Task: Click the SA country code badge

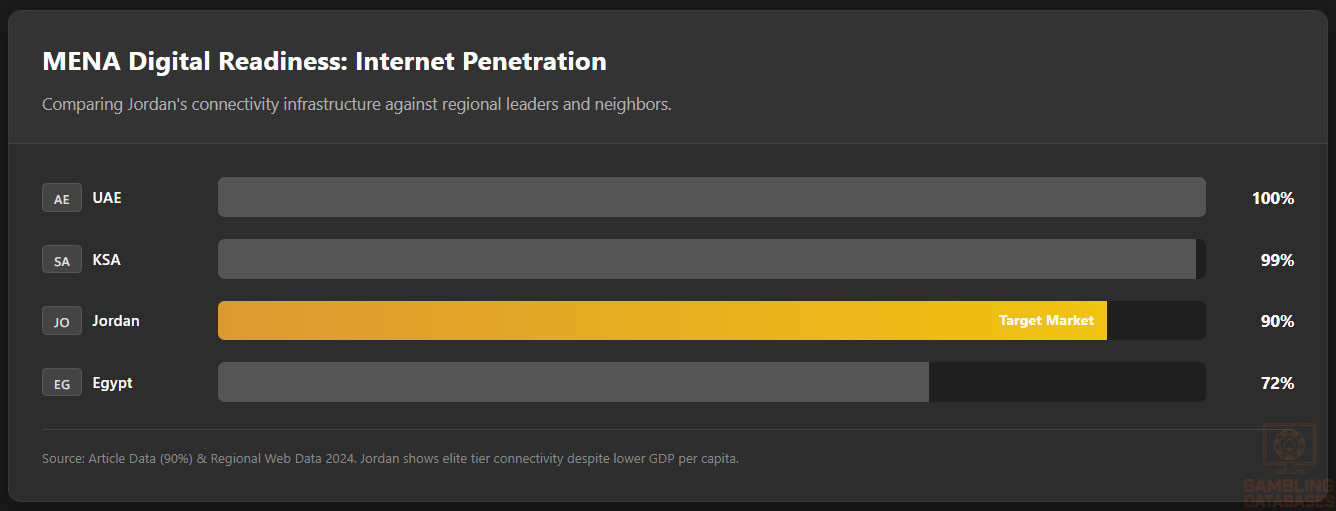Action: [62, 260]
